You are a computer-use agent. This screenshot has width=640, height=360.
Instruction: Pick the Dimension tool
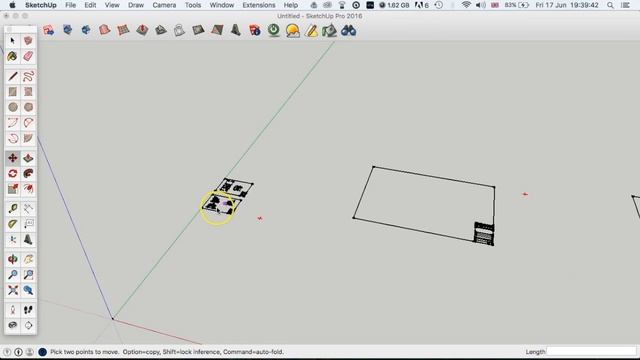pos(28,209)
